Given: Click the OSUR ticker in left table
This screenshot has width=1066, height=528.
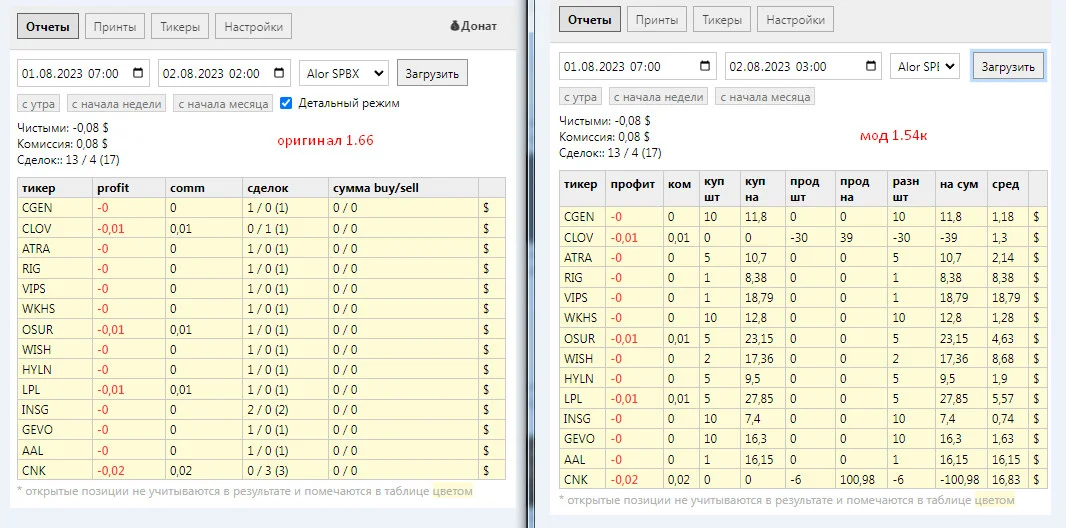Looking at the screenshot, I should coord(37,330).
